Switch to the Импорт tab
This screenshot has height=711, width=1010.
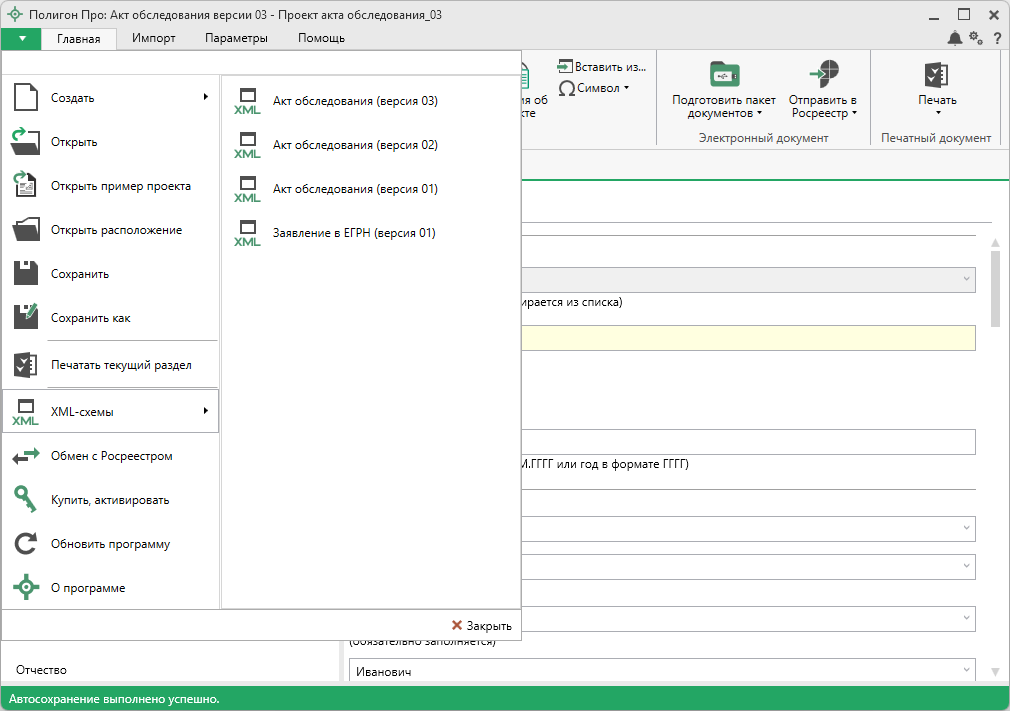pos(153,38)
